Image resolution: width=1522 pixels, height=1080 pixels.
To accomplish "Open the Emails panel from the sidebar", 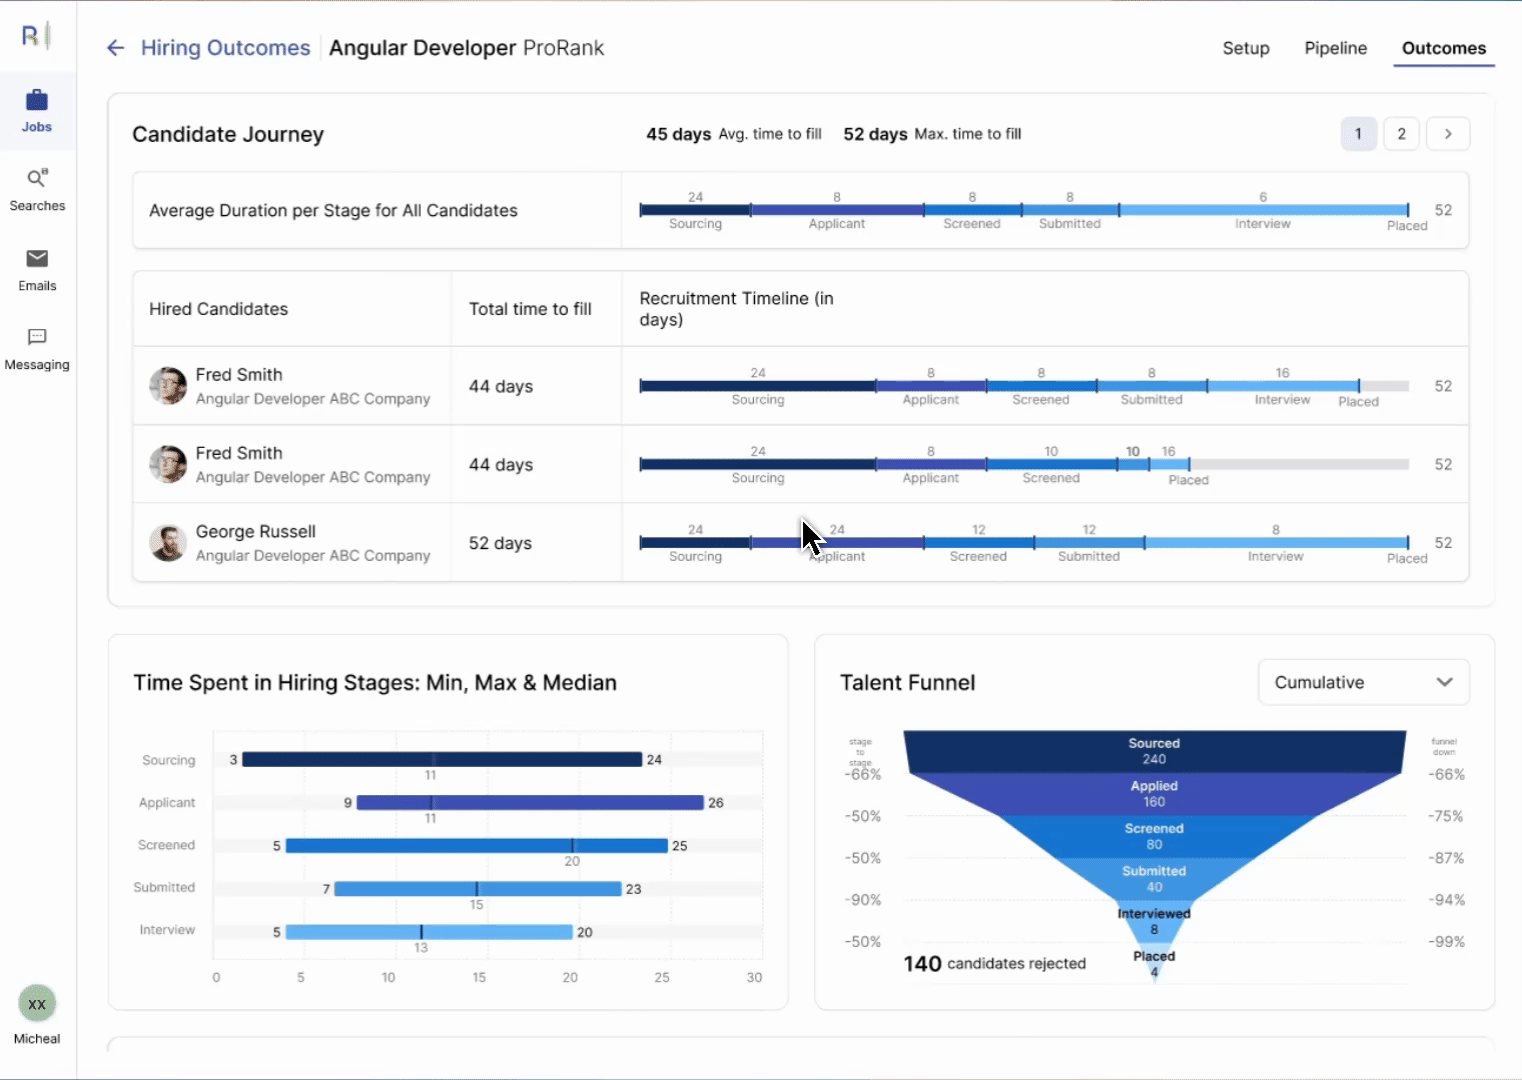I will tap(37, 270).
